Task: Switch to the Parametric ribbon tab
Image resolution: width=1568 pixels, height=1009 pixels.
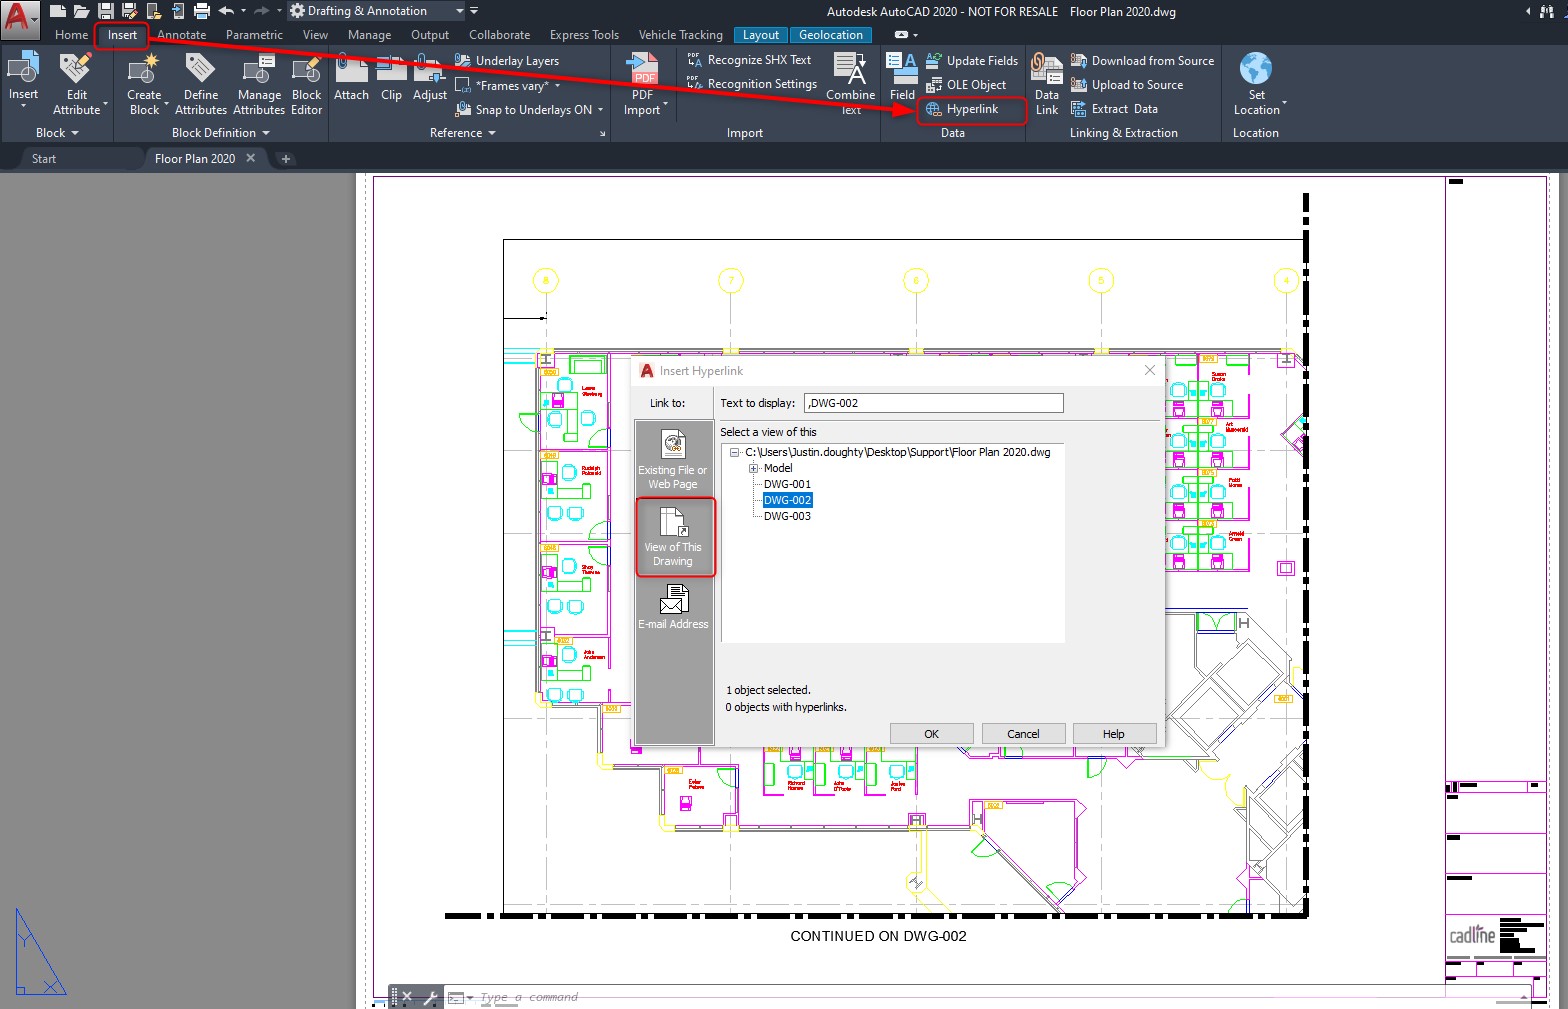Action: point(254,35)
